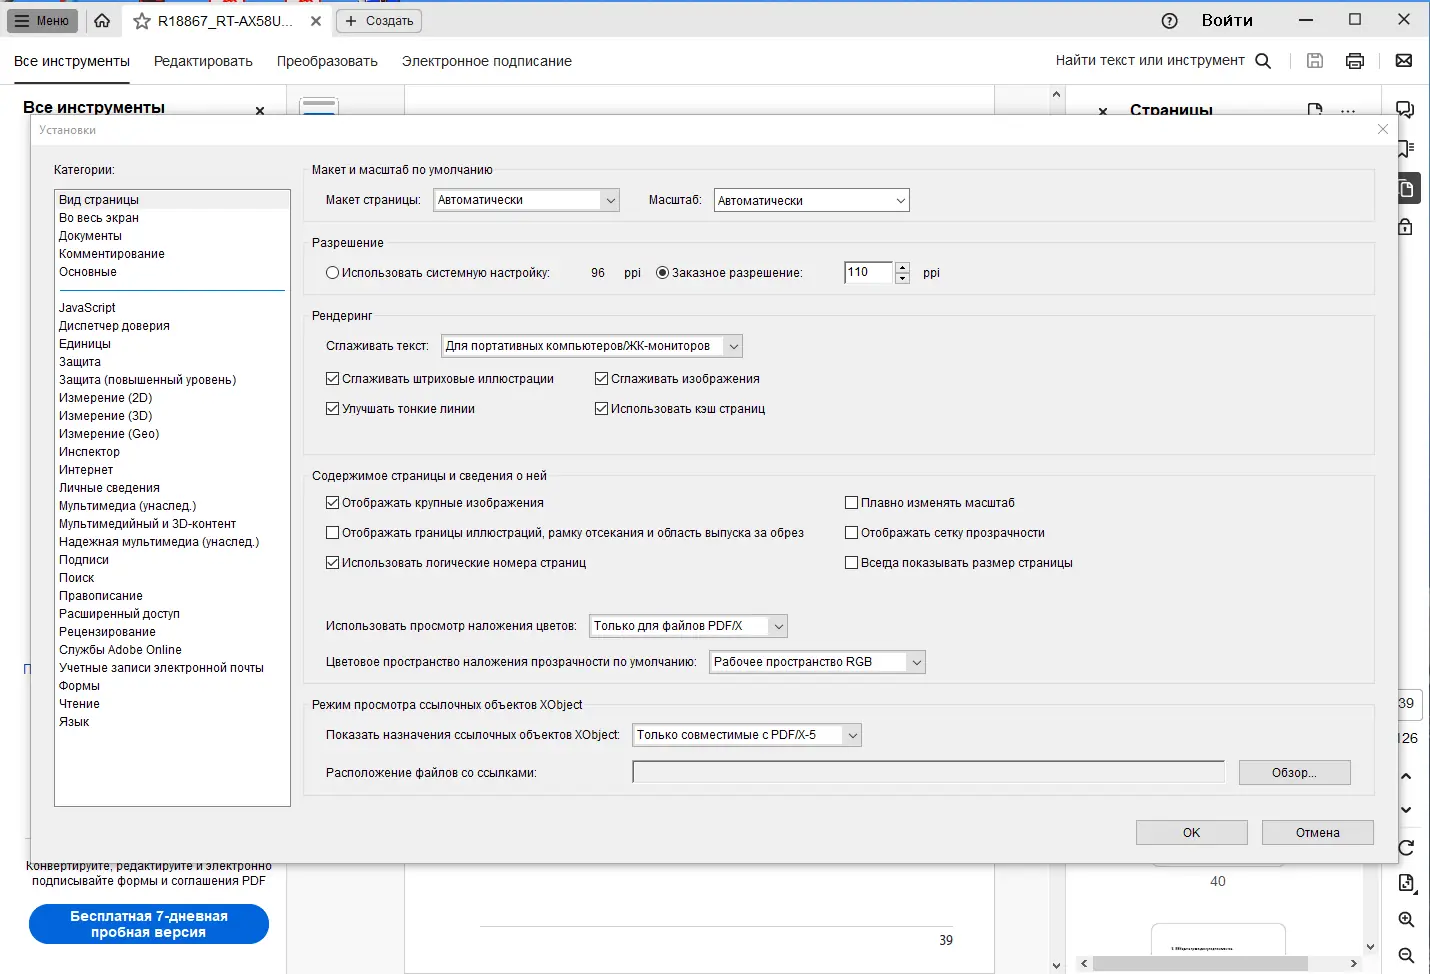Click the OK button

[x=1191, y=832]
